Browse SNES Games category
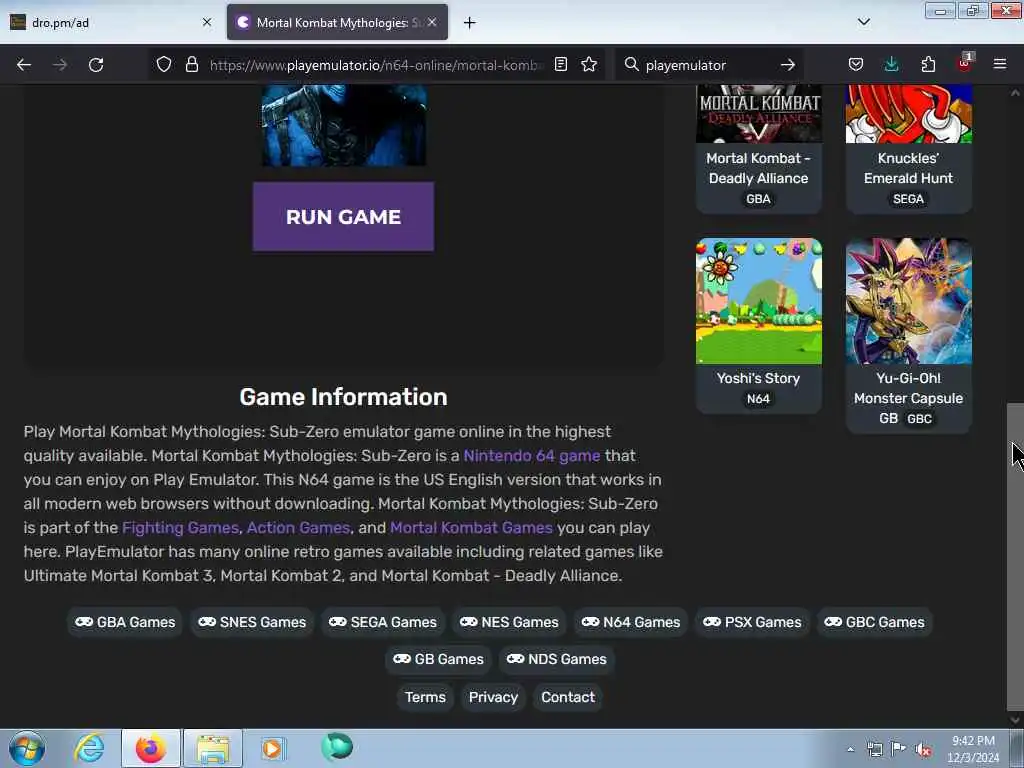 pos(252,622)
